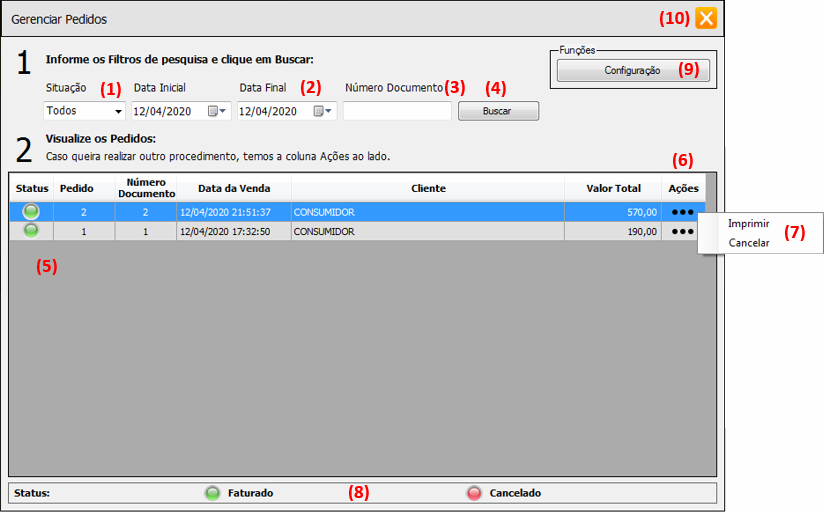The image size is (824, 512).
Task: Open the Data Final calendar picker
Action: coord(323,111)
